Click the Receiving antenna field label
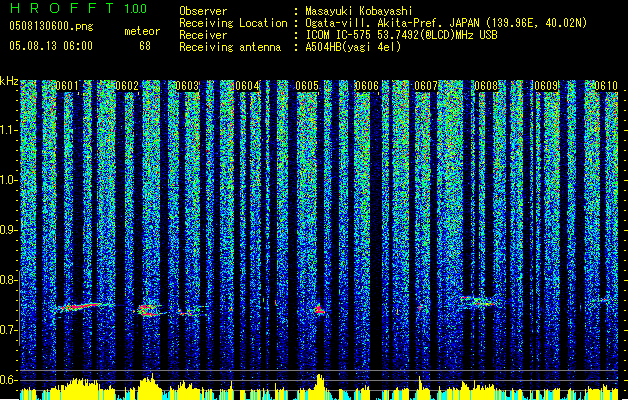This screenshot has height=400, width=629. (x=230, y=47)
